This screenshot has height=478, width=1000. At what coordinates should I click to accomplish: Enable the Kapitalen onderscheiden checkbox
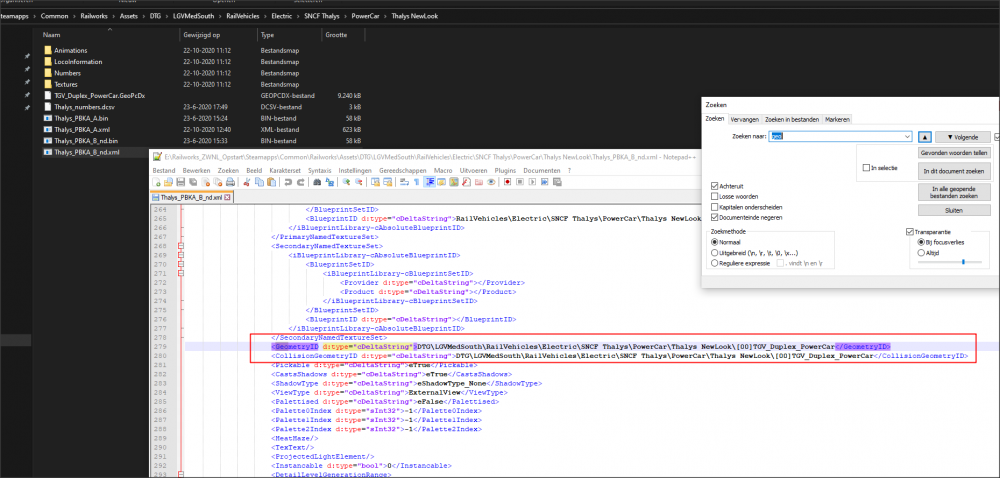712,207
